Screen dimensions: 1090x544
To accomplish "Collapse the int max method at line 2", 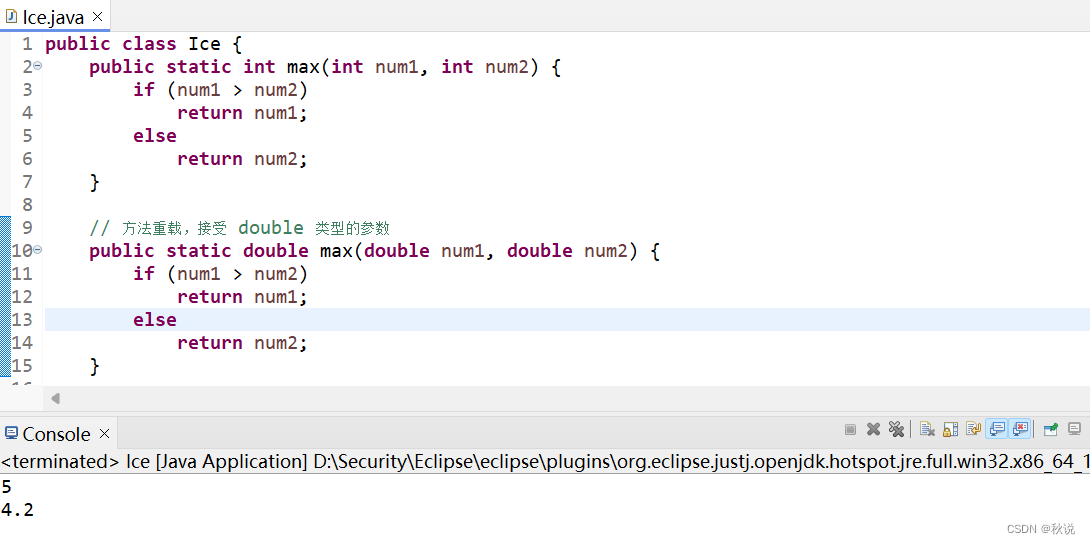I will click(x=38, y=65).
